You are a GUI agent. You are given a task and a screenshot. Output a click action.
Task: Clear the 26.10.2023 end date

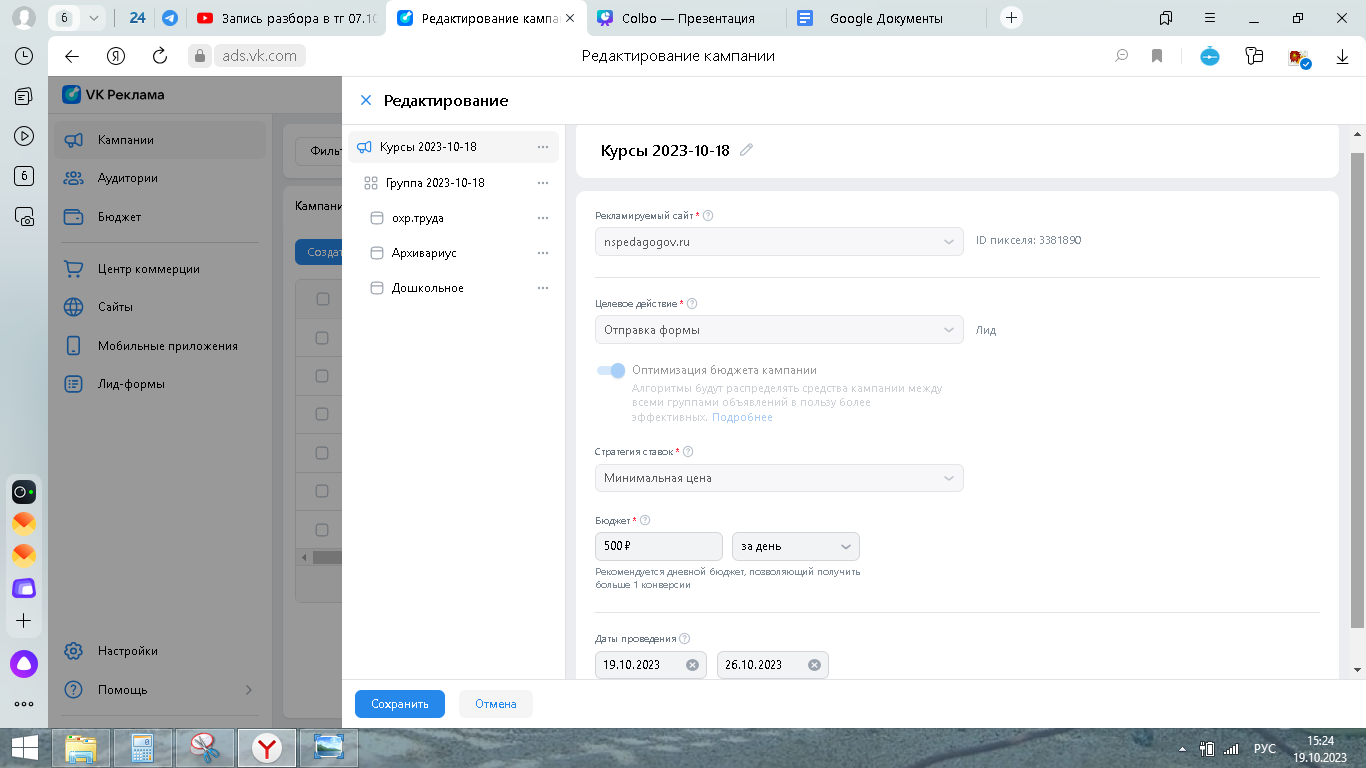(x=814, y=665)
